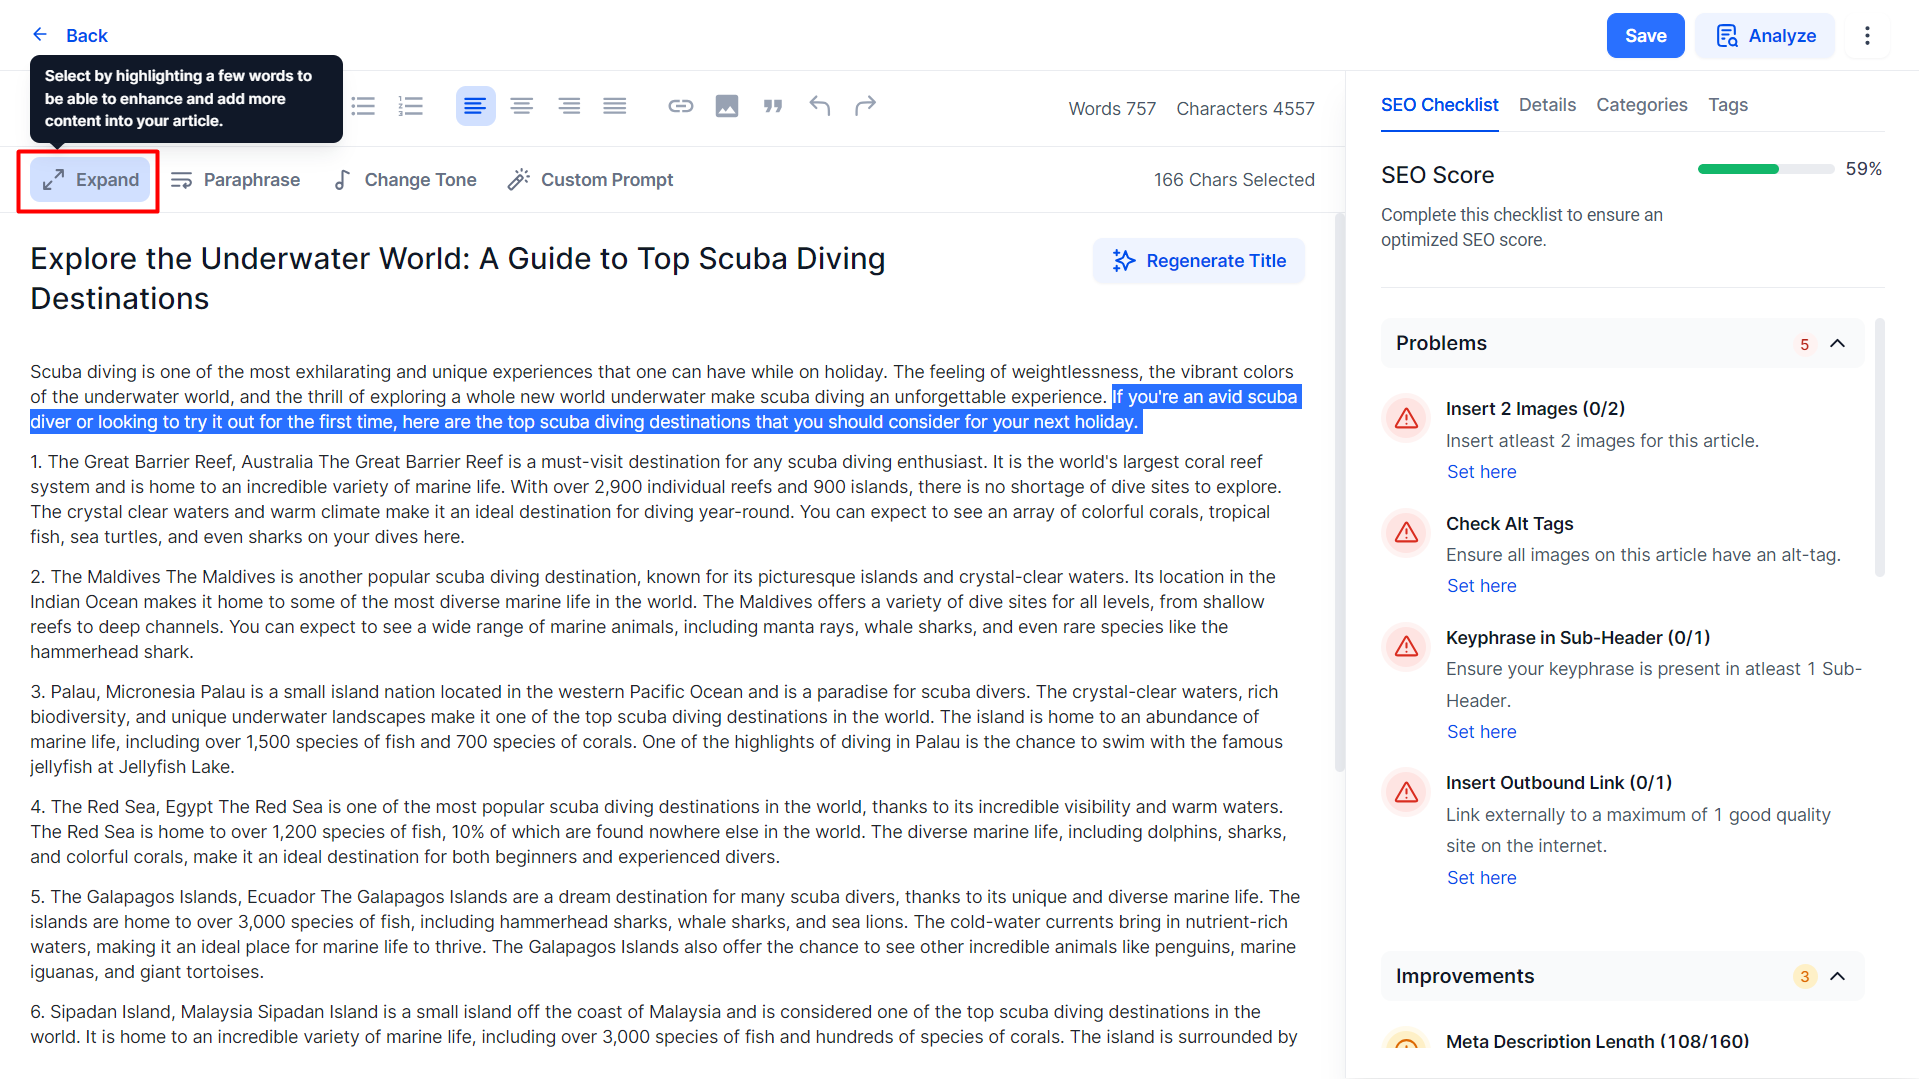The image size is (1919, 1079).
Task: Click the SEO Score progress bar
Action: click(x=1765, y=169)
